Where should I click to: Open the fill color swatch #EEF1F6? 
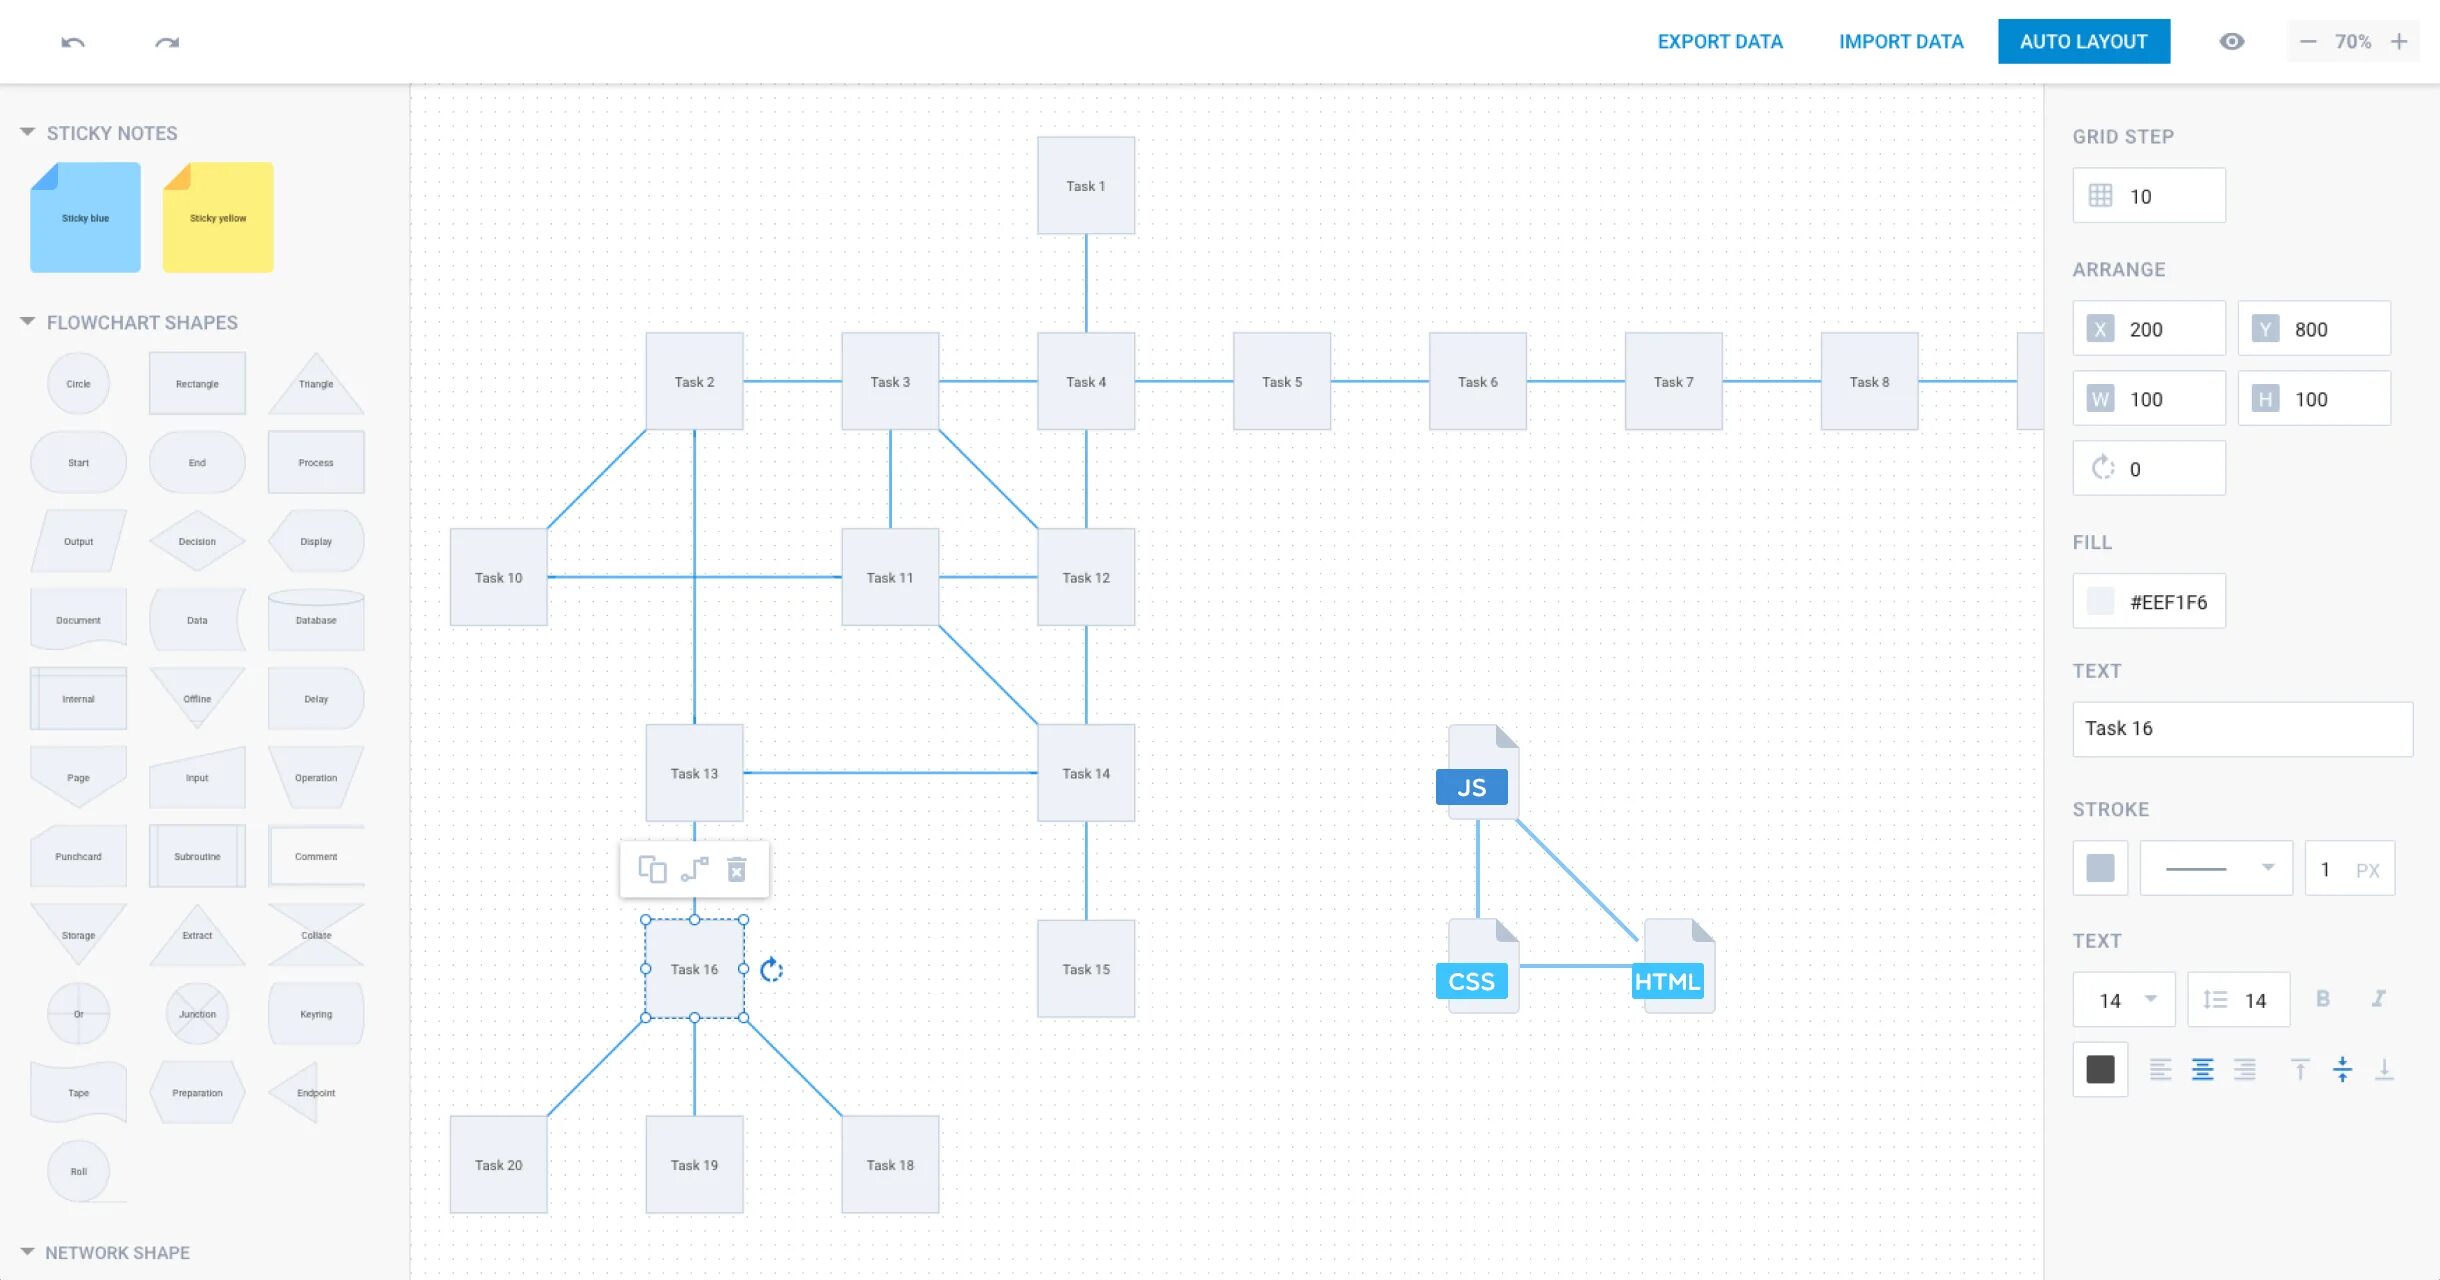(2101, 601)
